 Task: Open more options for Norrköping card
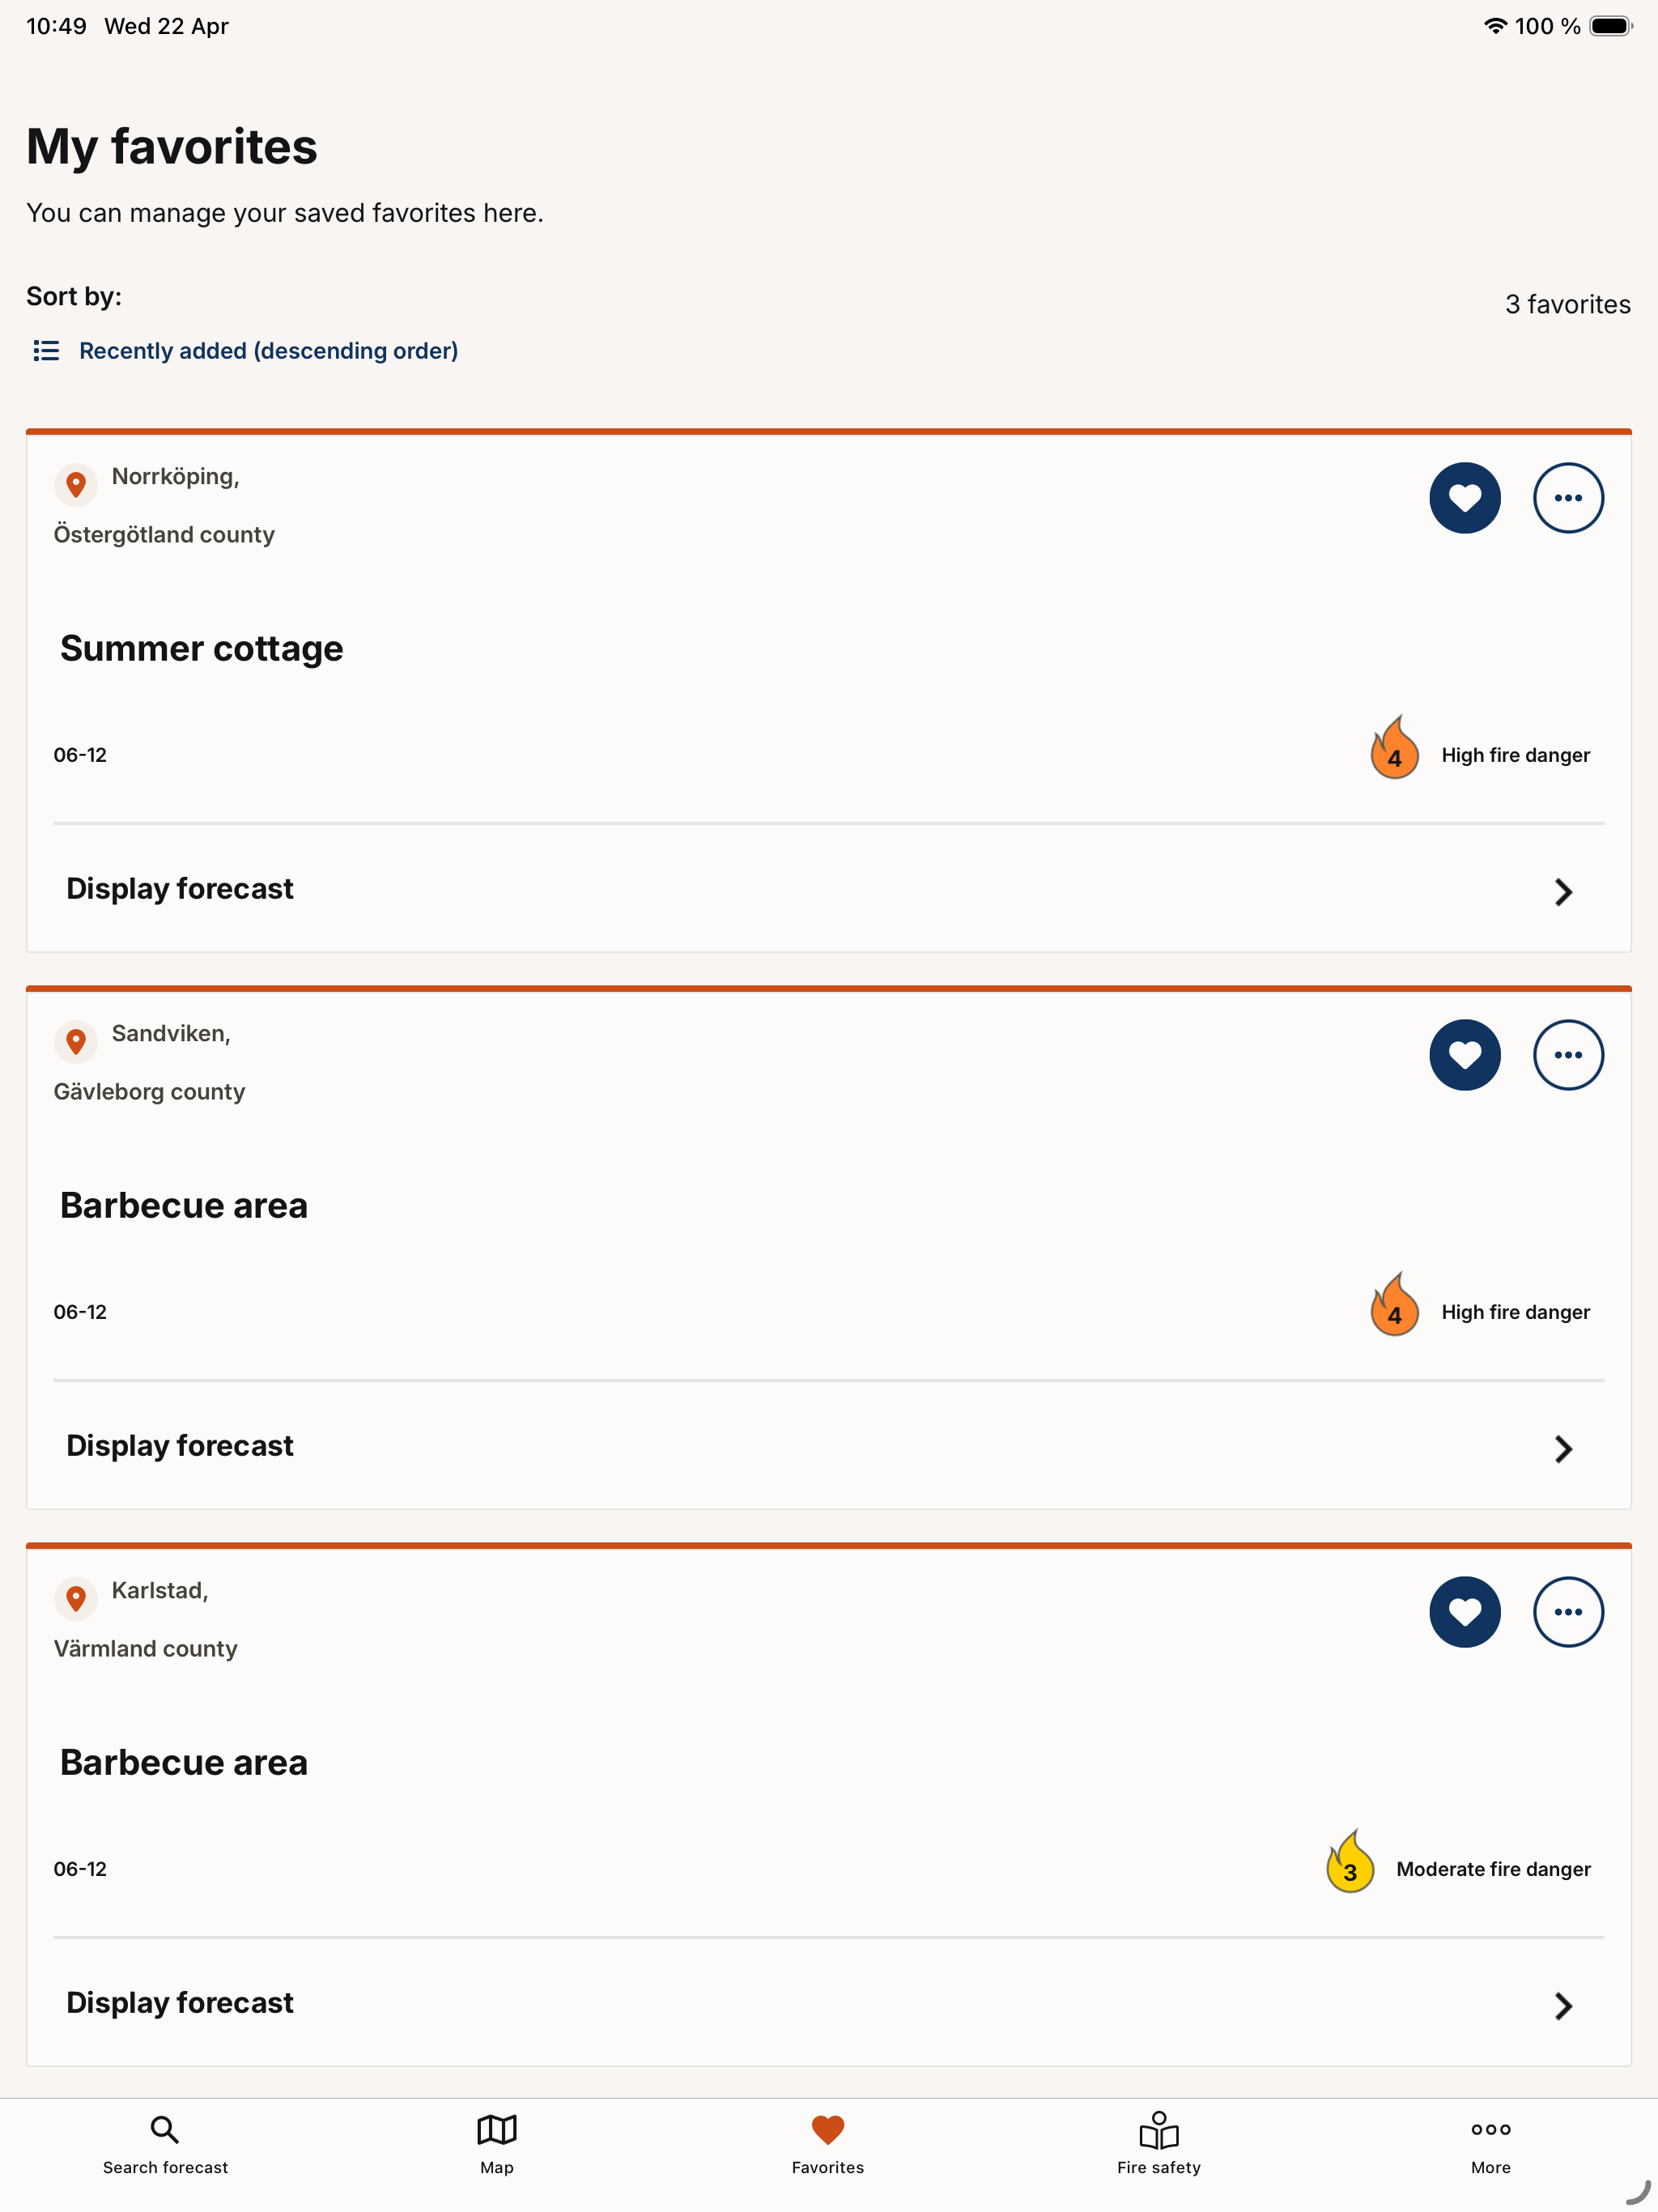point(1568,498)
